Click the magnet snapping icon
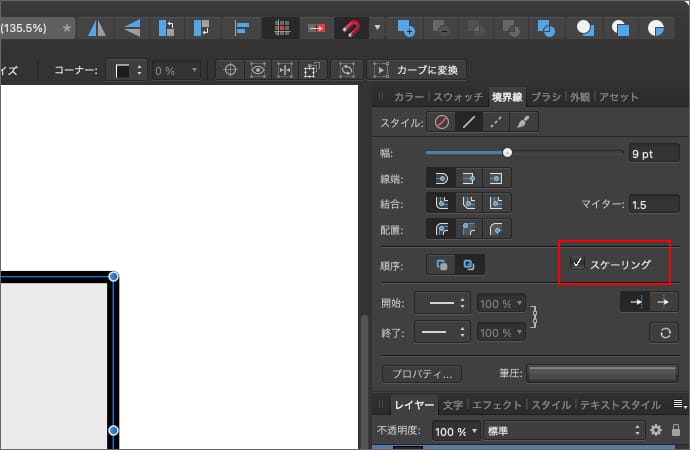Screen dimensions: 690x450 pos(351,28)
